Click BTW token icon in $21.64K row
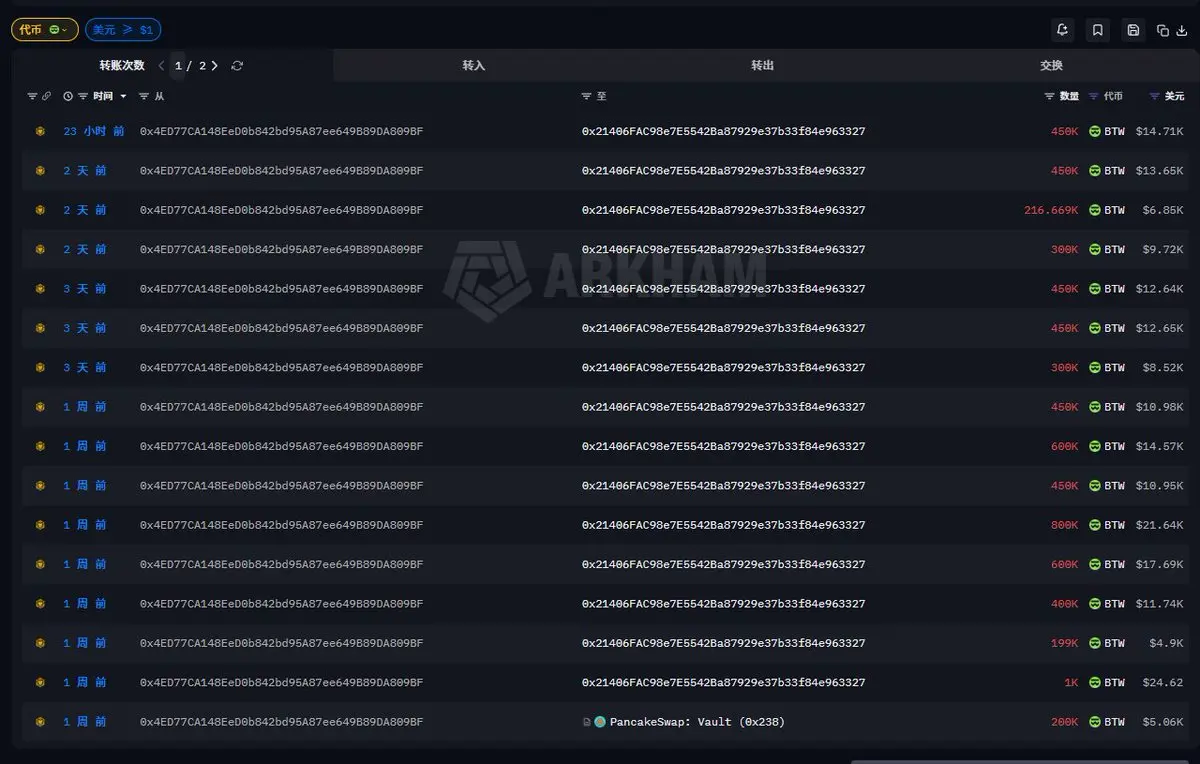 click(1095, 525)
